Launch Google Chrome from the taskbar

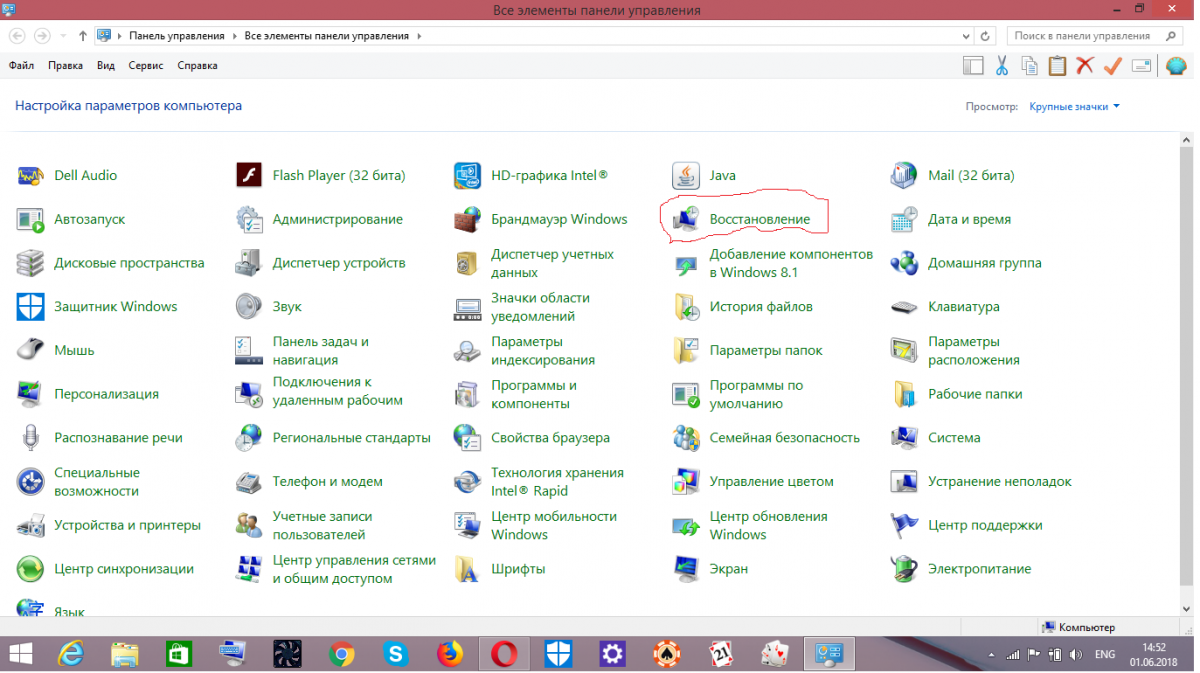click(342, 654)
